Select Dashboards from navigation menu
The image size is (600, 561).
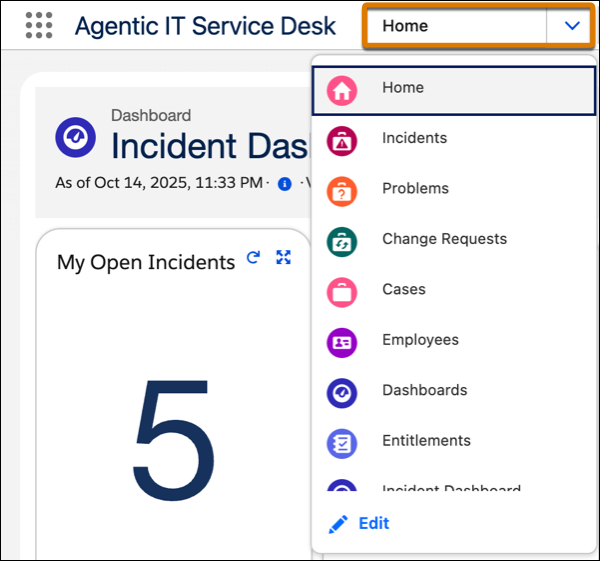click(454, 393)
